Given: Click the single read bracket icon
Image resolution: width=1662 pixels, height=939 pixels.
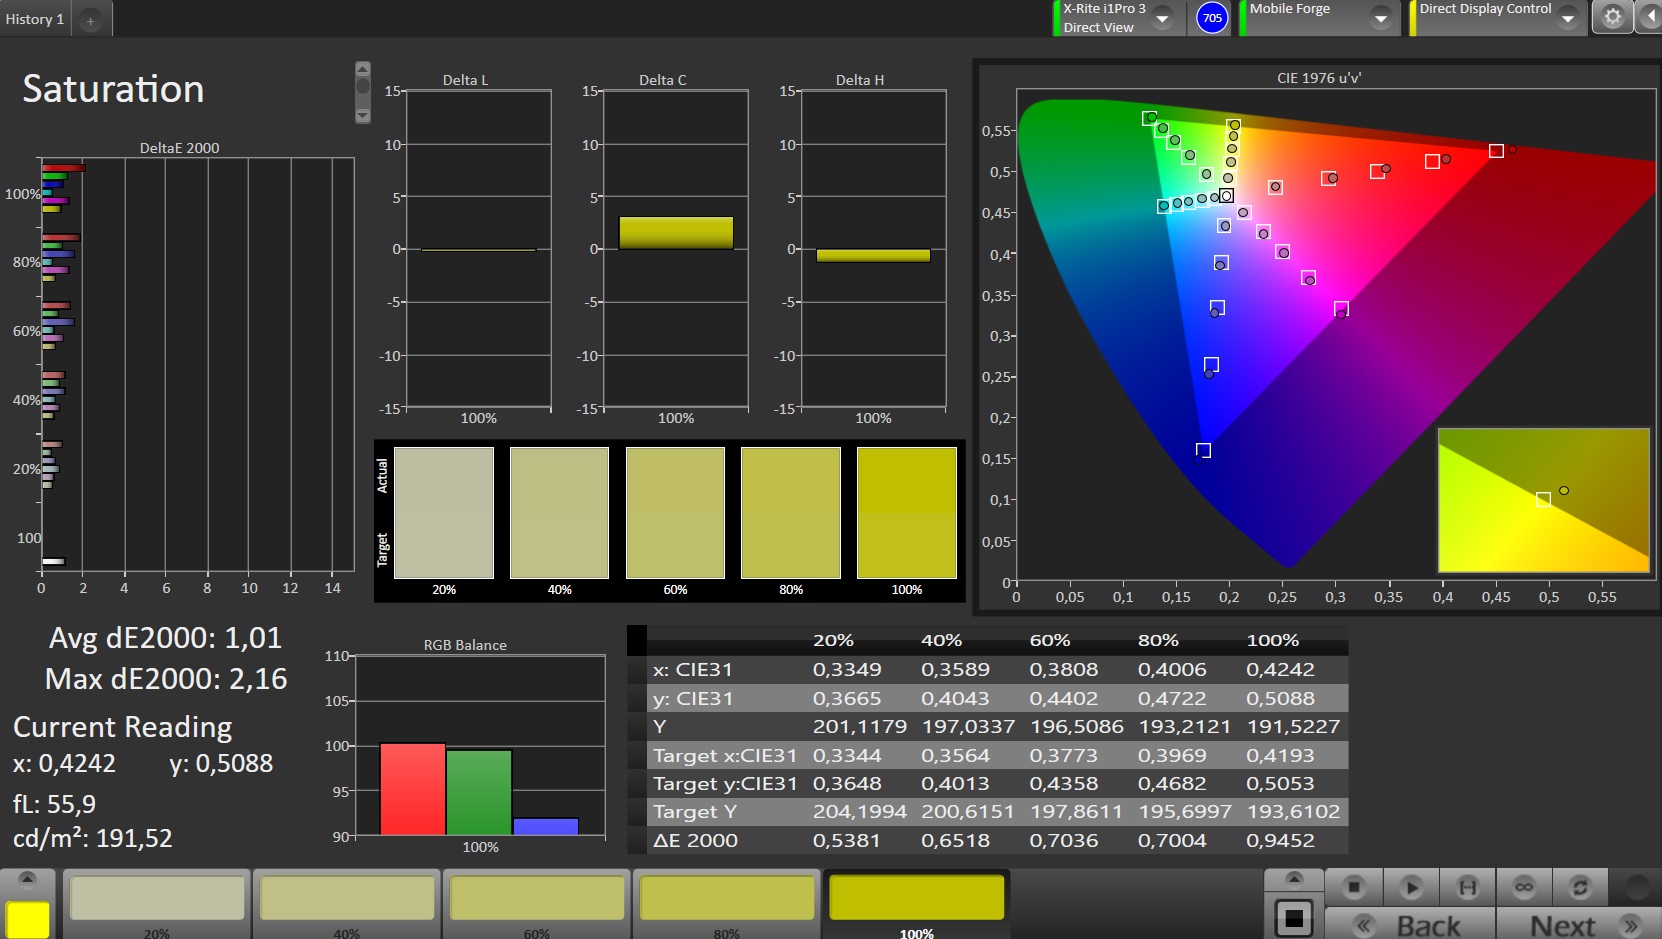Looking at the screenshot, I should pos(1467,887).
